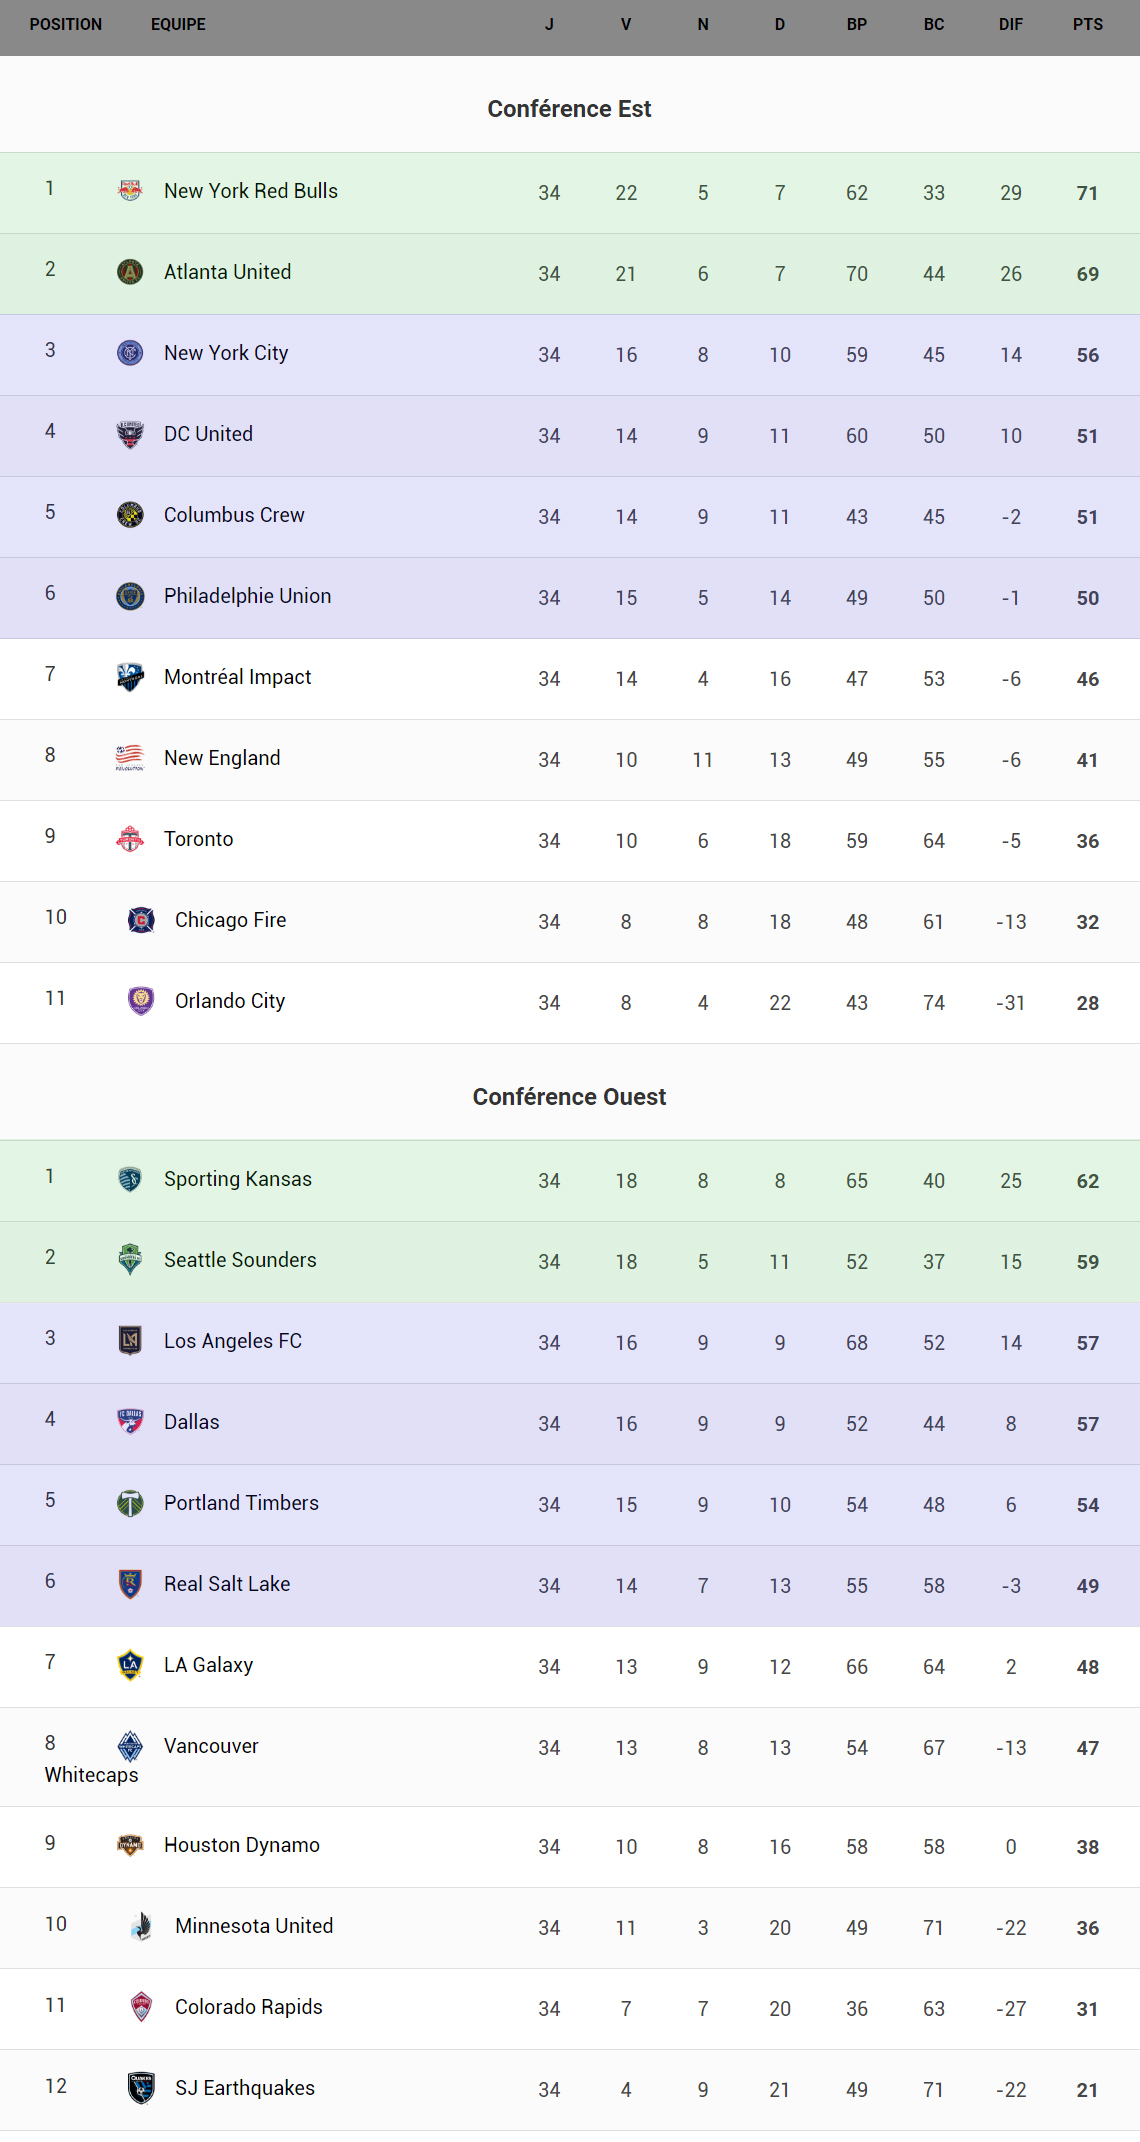1140x2142 pixels.
Task: Click the Orlando City crest
Action: point(141,1000)
